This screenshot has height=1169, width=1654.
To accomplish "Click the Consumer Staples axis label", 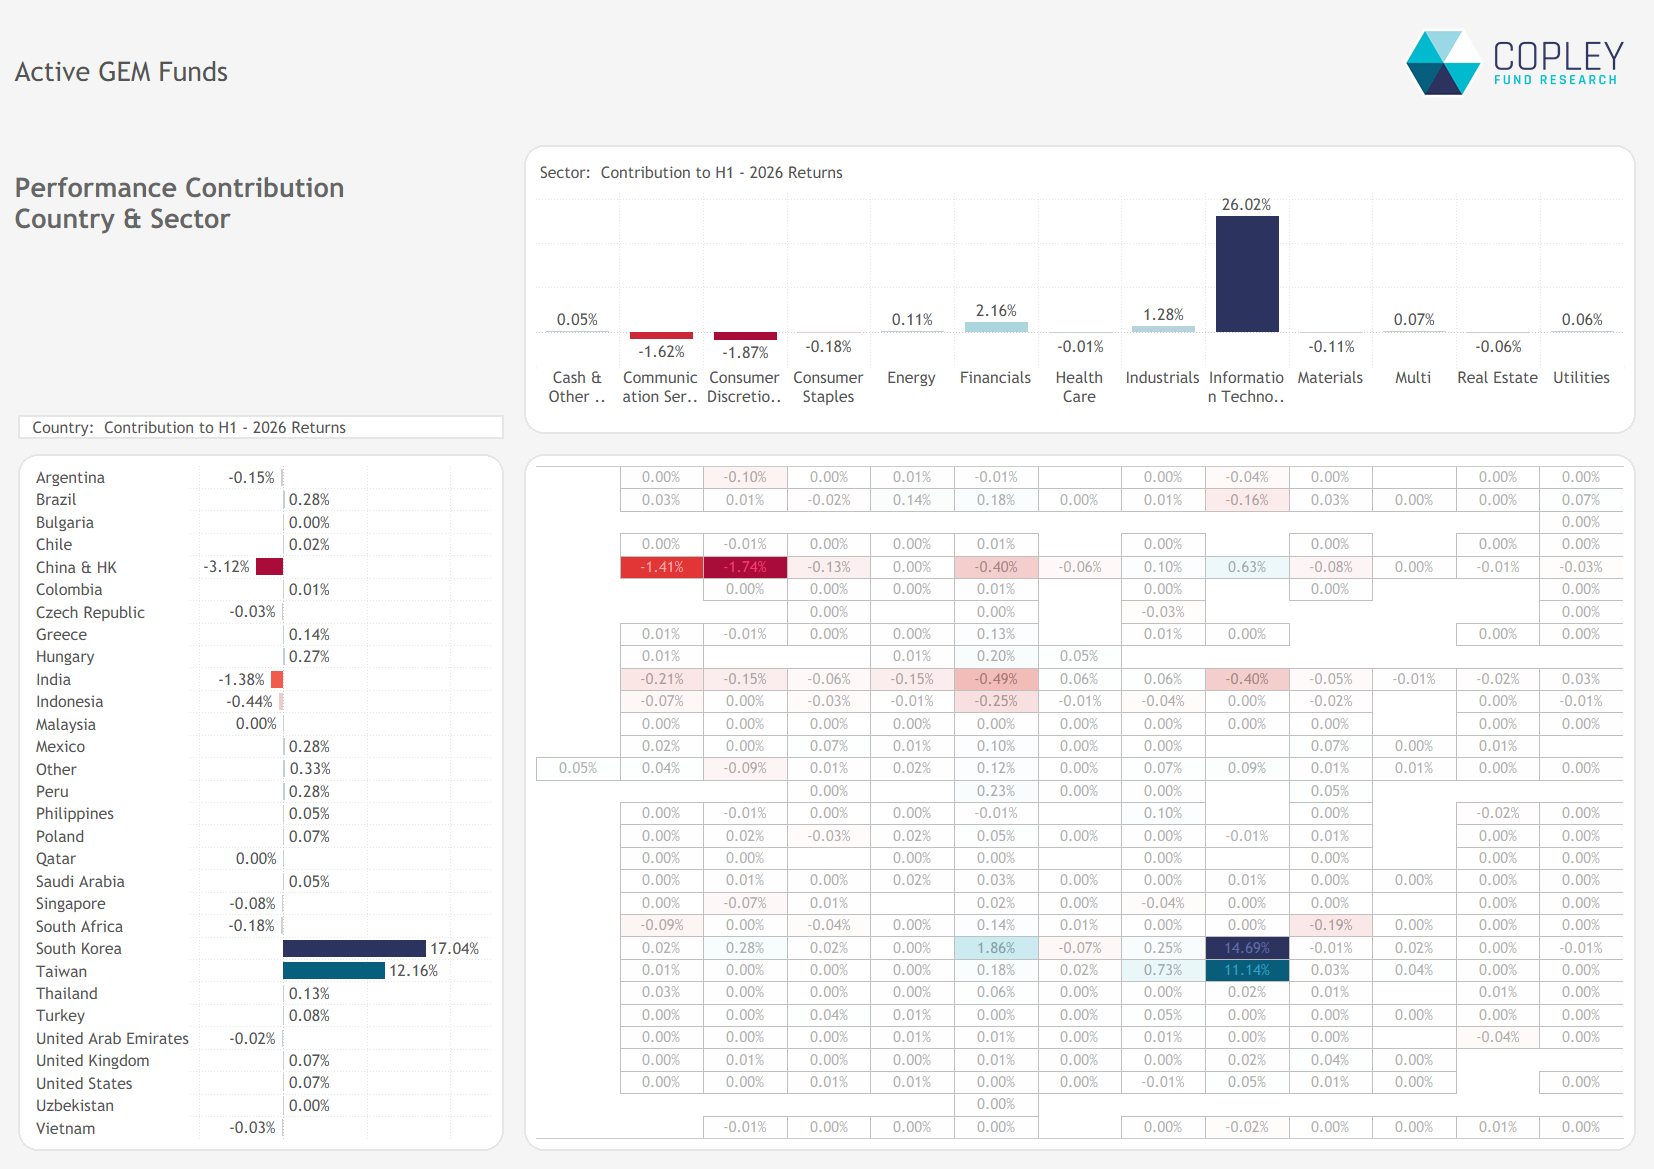I will [828, 387].
